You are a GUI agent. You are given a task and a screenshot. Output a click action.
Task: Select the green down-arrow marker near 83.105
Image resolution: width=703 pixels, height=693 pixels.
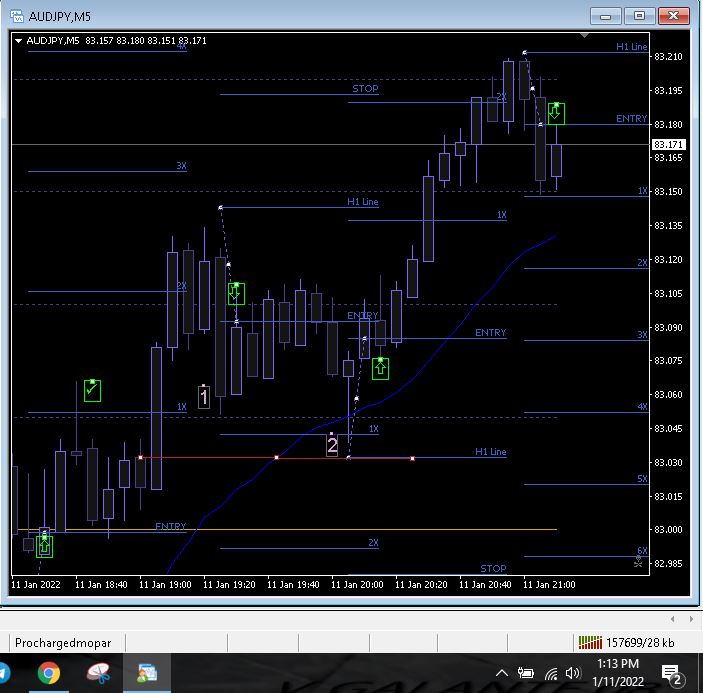coord(236,294)
